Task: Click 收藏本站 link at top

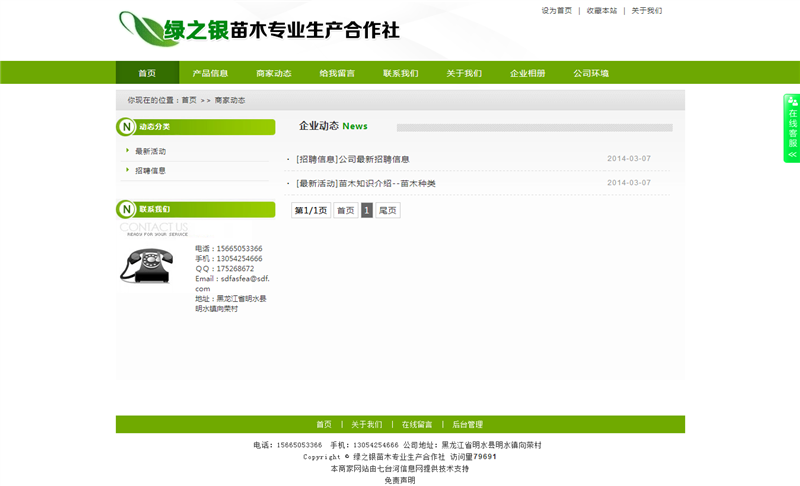Action: pyautogui.click(x=602, y=11)
